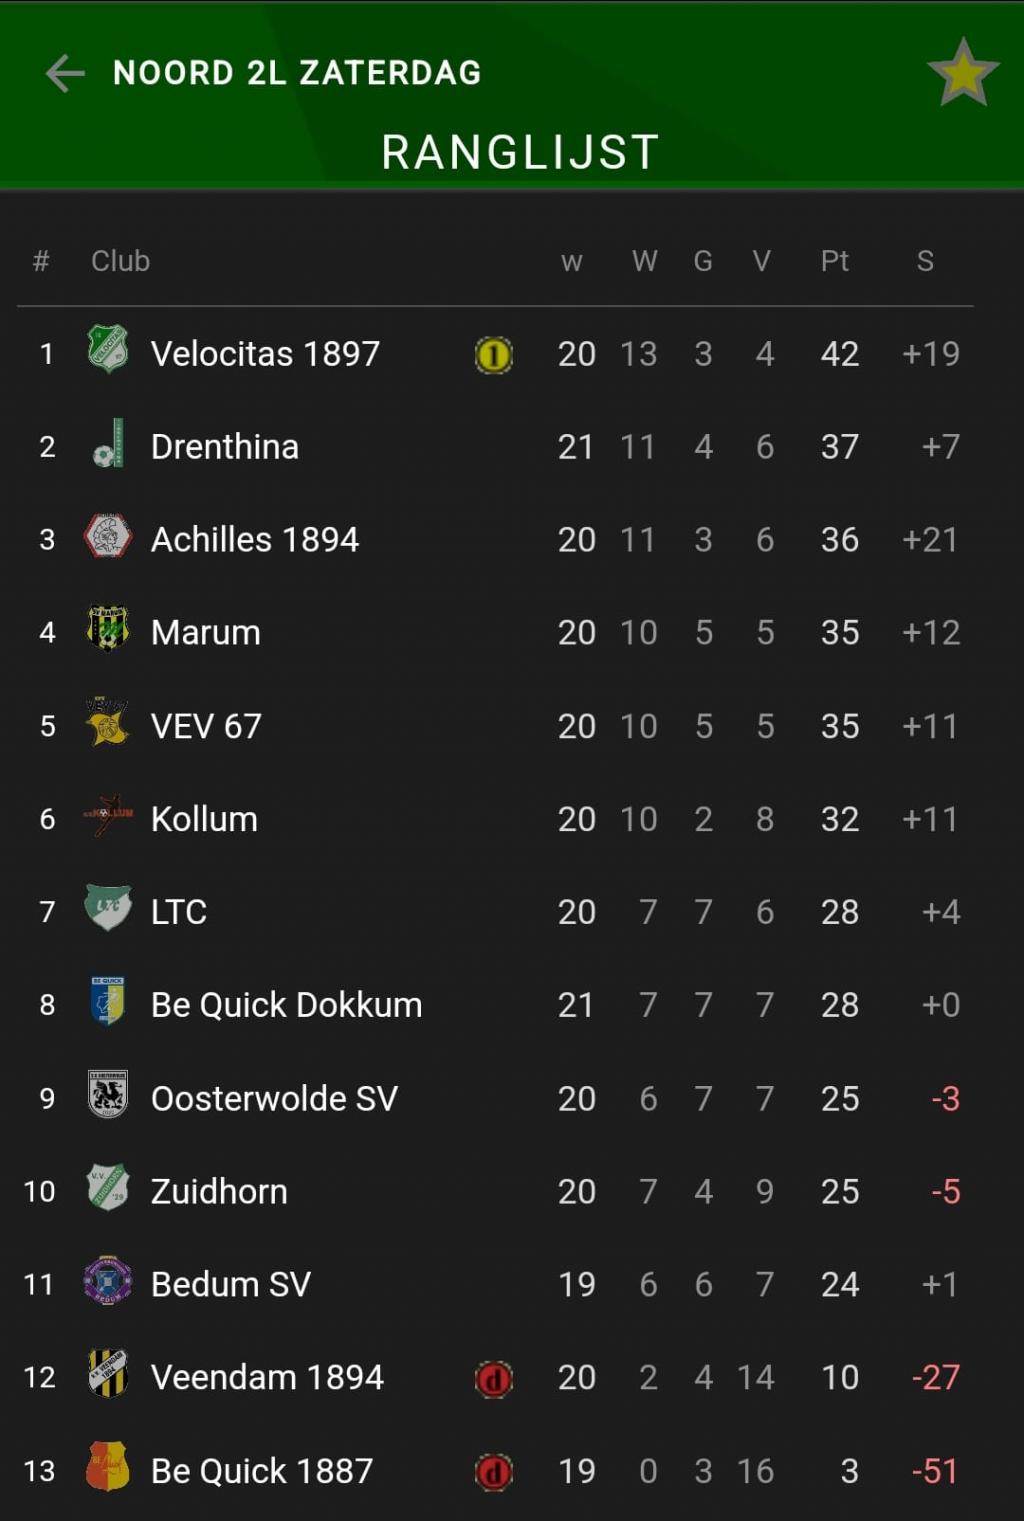Click the Zuidhorn team name
The image size is (1024, 1521).
click(219, 1191)
